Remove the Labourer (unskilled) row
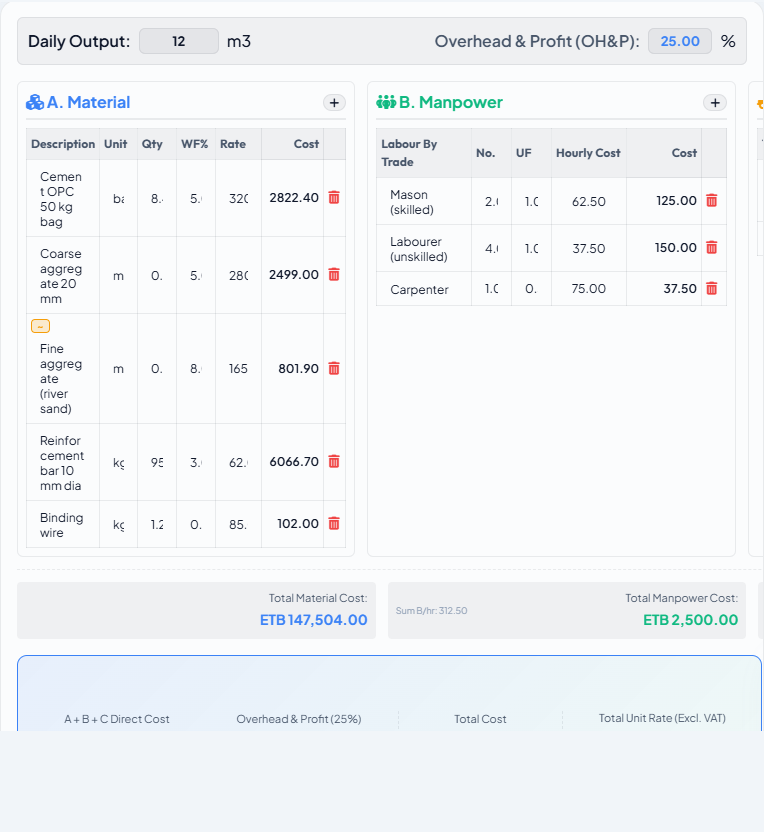Image resolution: width=764 pixels, height=832 pixels. click(711, 247)
